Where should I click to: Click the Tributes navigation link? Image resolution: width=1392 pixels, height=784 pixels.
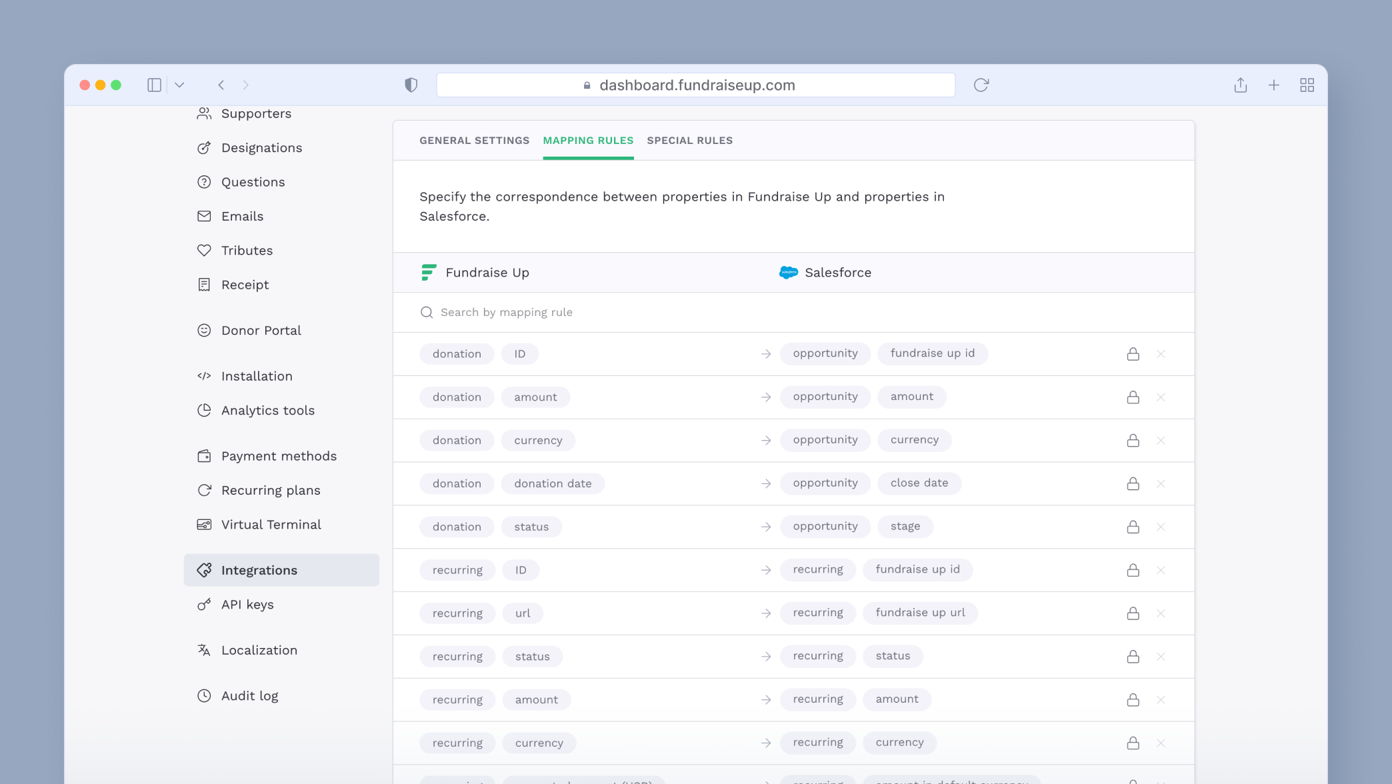pos(247,250)
